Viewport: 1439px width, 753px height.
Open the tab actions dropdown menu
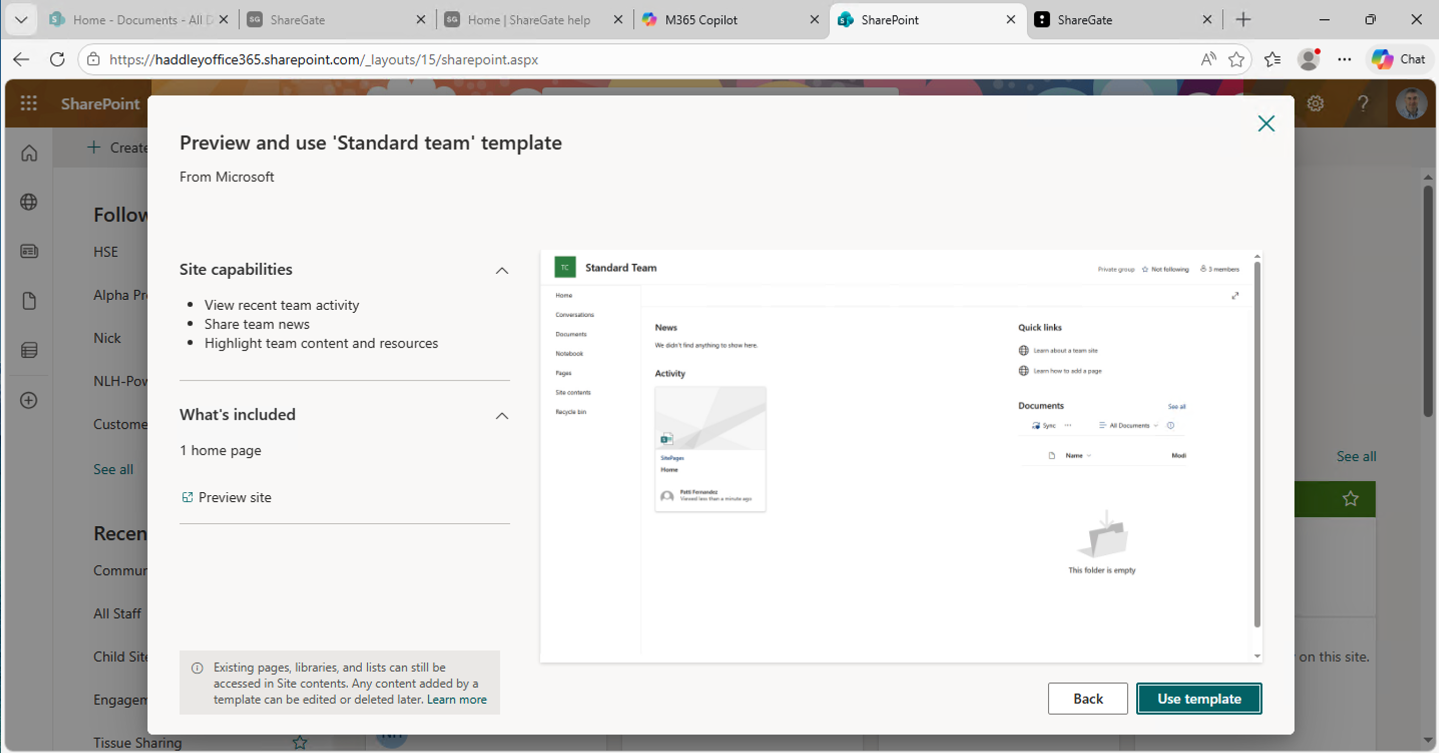pyautogui.click(x=21, y=20)
